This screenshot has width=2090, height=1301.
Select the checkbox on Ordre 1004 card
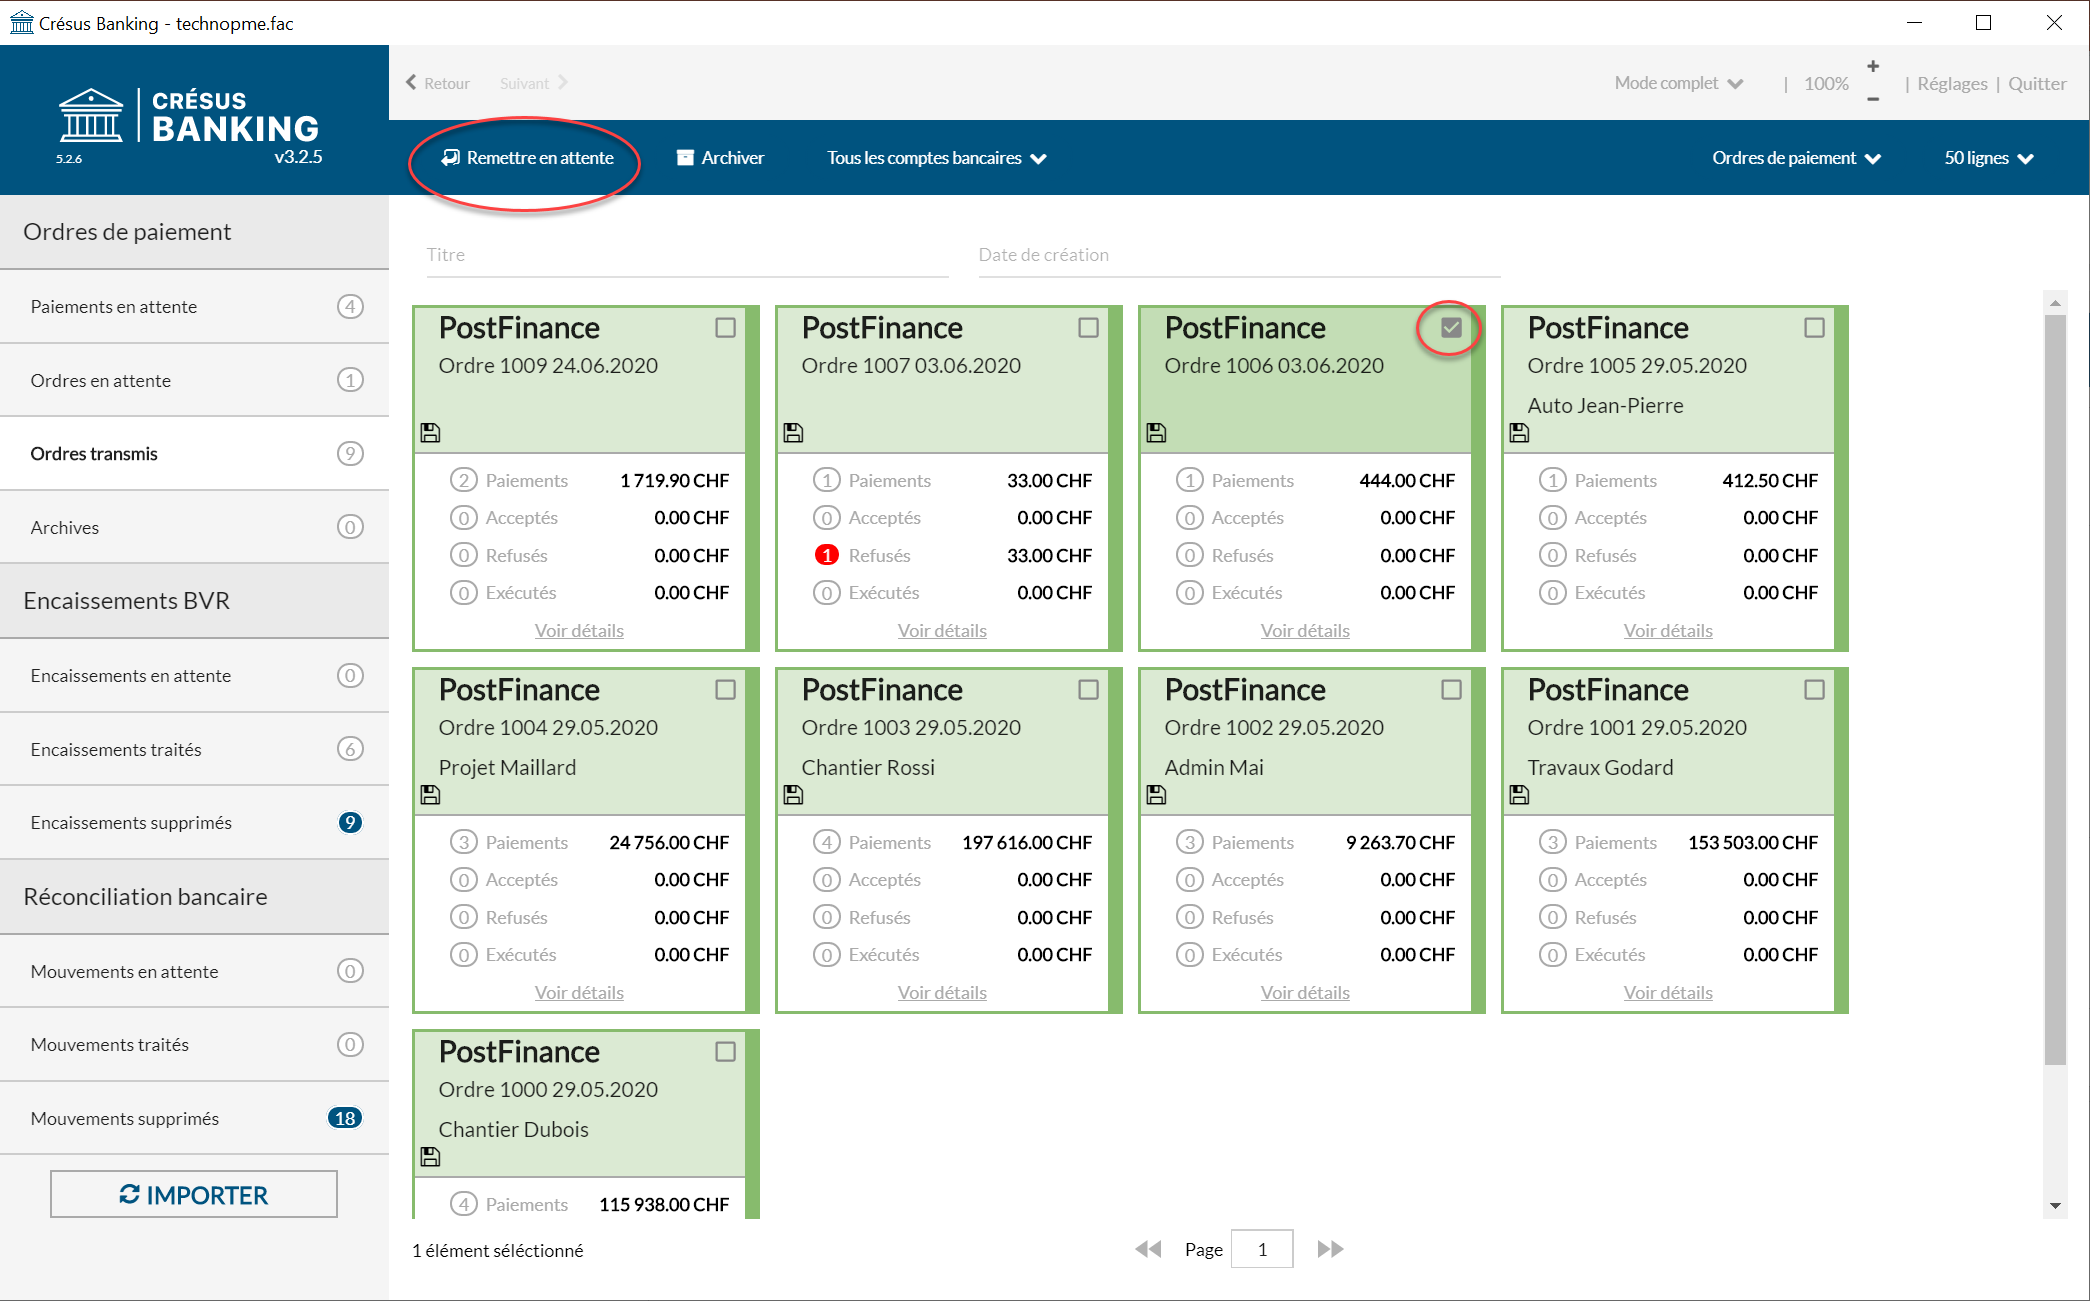pos(726,689)
